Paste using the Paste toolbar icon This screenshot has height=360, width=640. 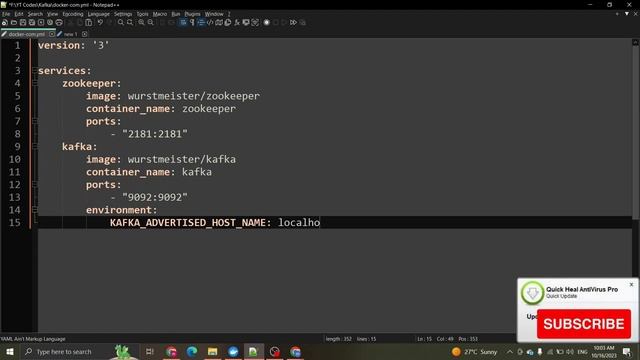89,22
